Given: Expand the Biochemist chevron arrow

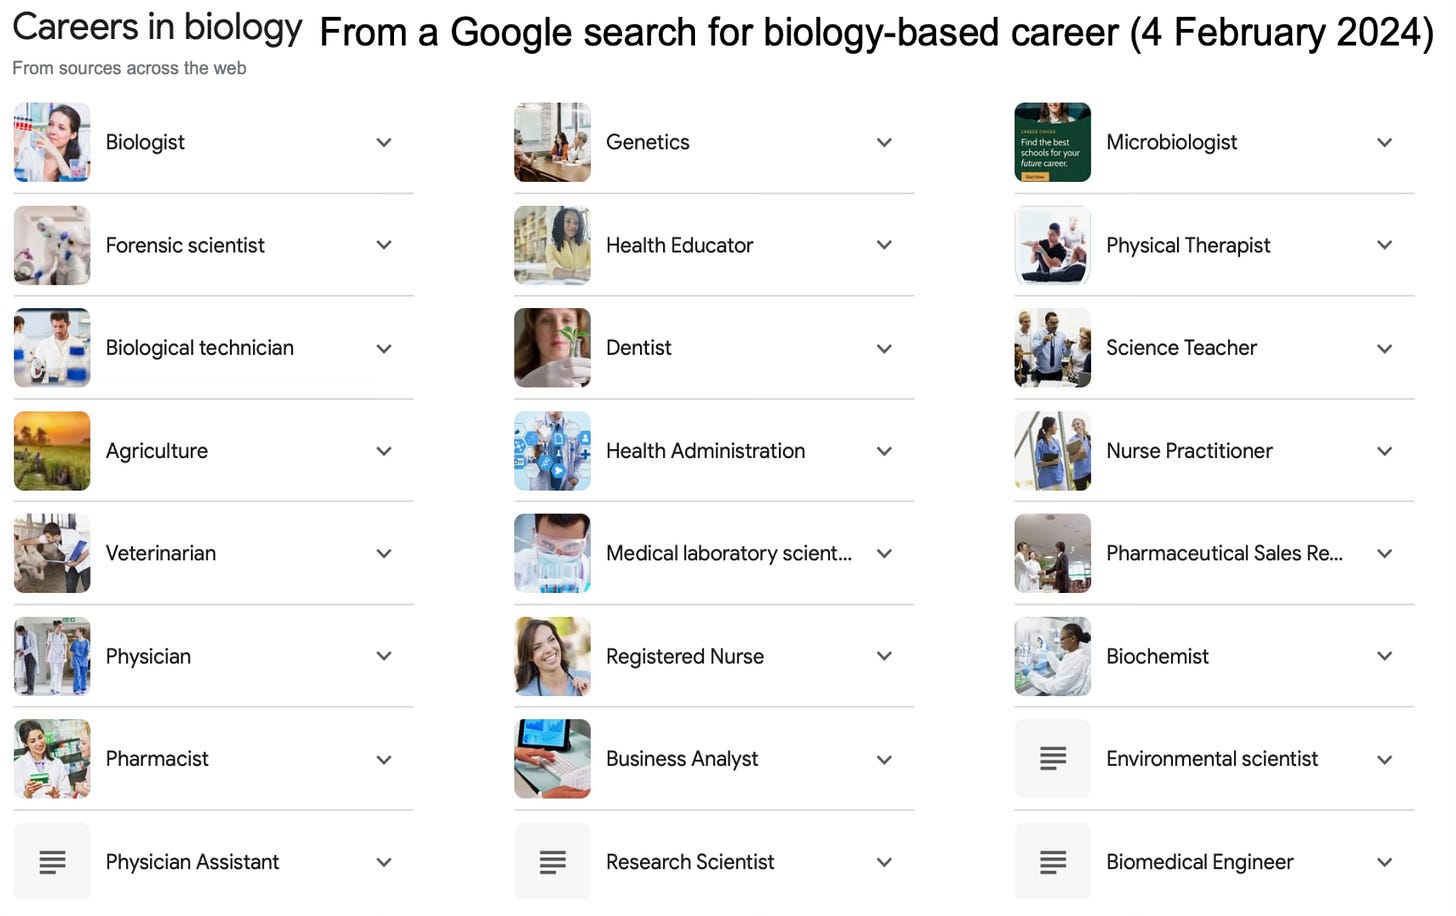Looking at the screenshot, I should click(x=1384, y=656).
